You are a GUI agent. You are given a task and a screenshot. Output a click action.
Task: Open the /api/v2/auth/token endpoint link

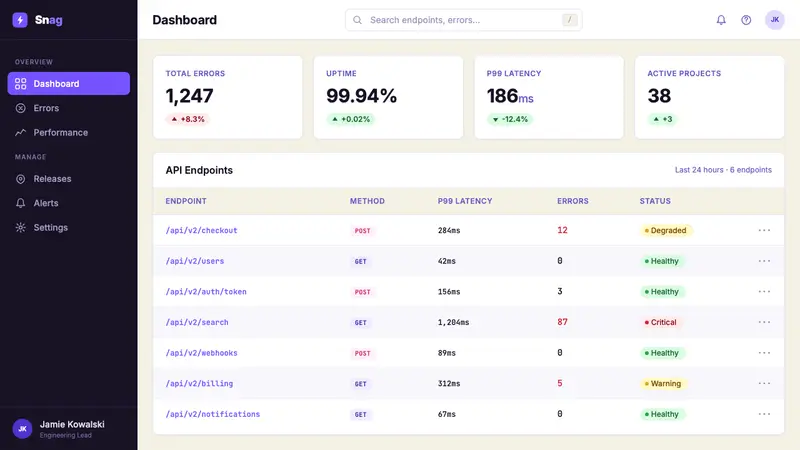pos(206,291)
